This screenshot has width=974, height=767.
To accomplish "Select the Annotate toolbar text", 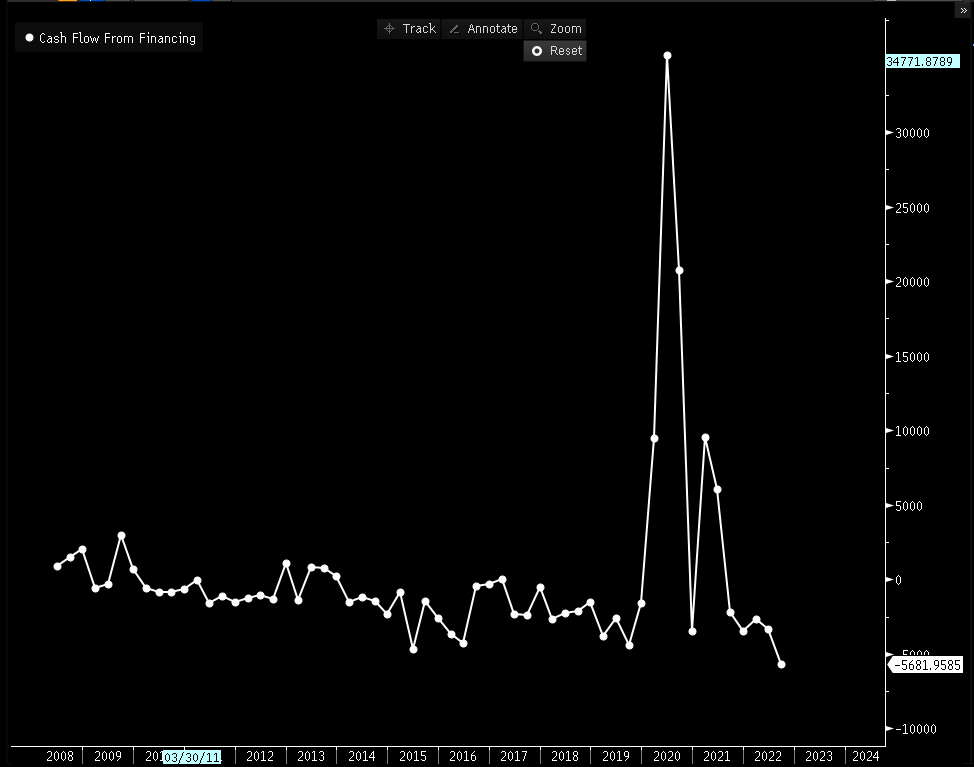I will [492, 29].
